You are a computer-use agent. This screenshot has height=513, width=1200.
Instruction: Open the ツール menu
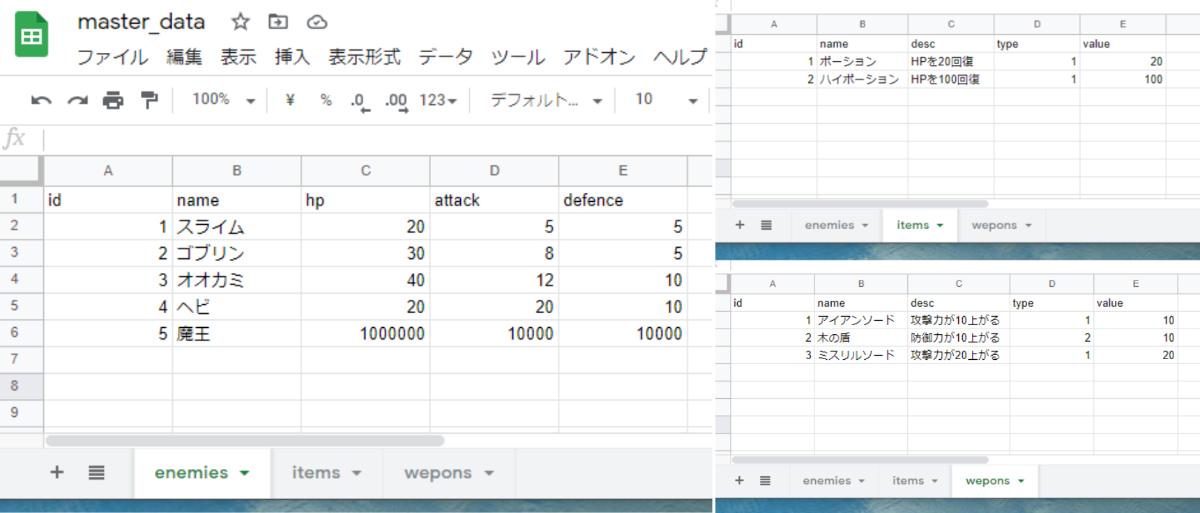click(517, 57)
